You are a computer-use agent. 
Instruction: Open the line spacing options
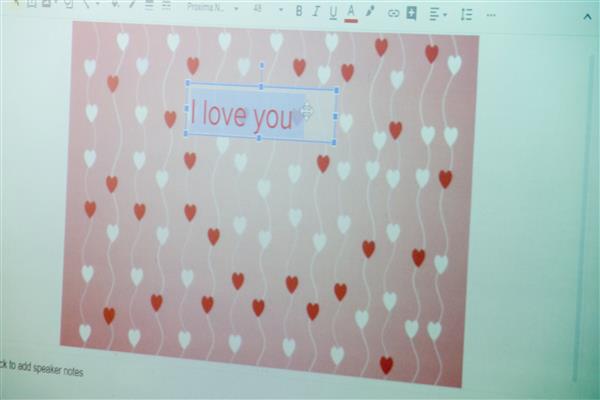pos(466,15)
